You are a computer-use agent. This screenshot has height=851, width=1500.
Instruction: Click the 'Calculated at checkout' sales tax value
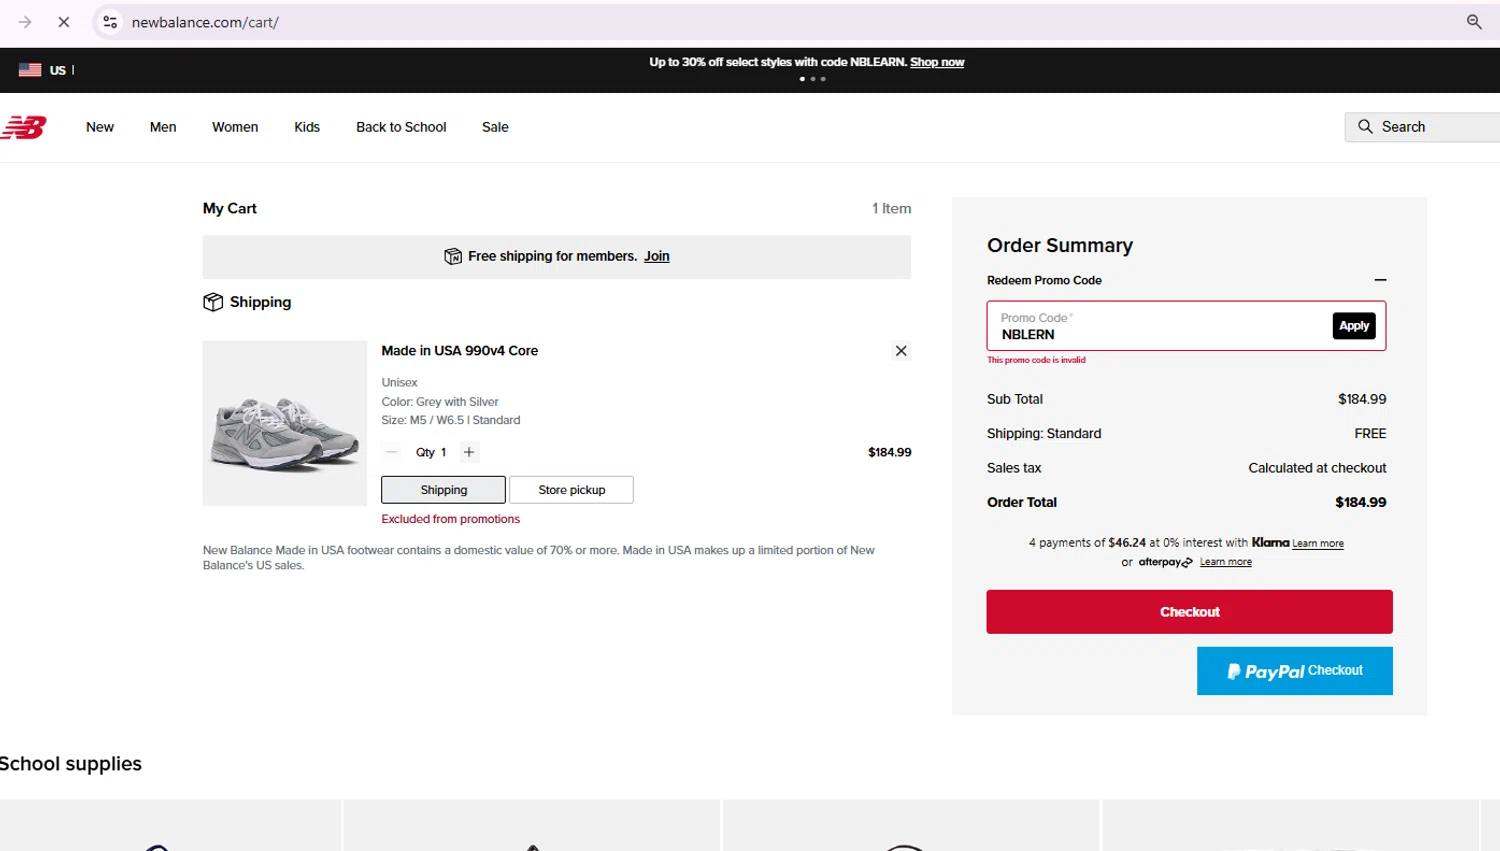1317,468
